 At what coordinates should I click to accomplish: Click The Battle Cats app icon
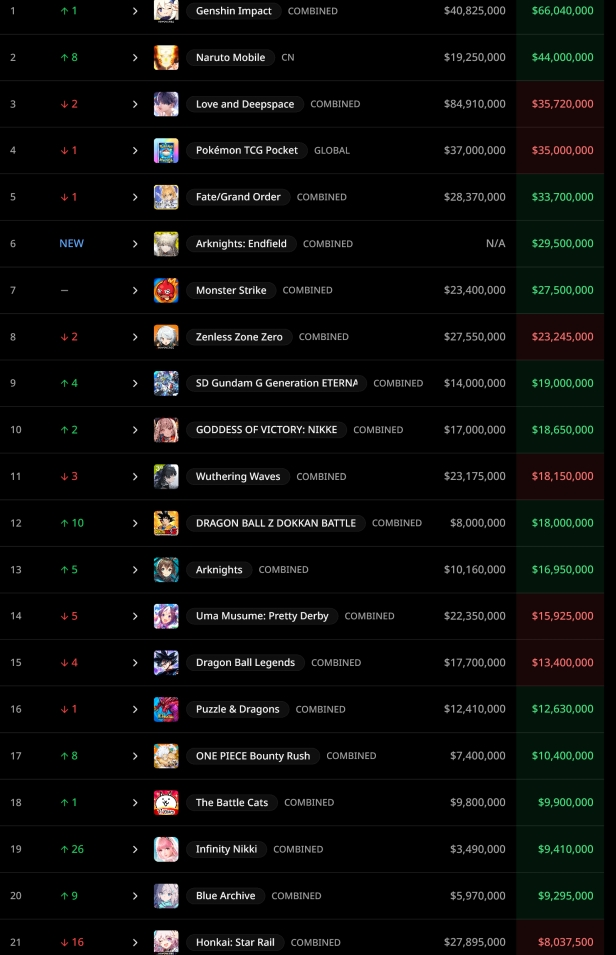pos(166,803)
